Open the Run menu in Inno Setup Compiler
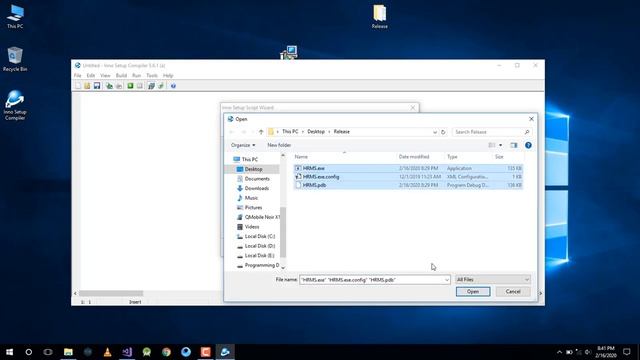 pyautogui.click(x=136, y=76)
